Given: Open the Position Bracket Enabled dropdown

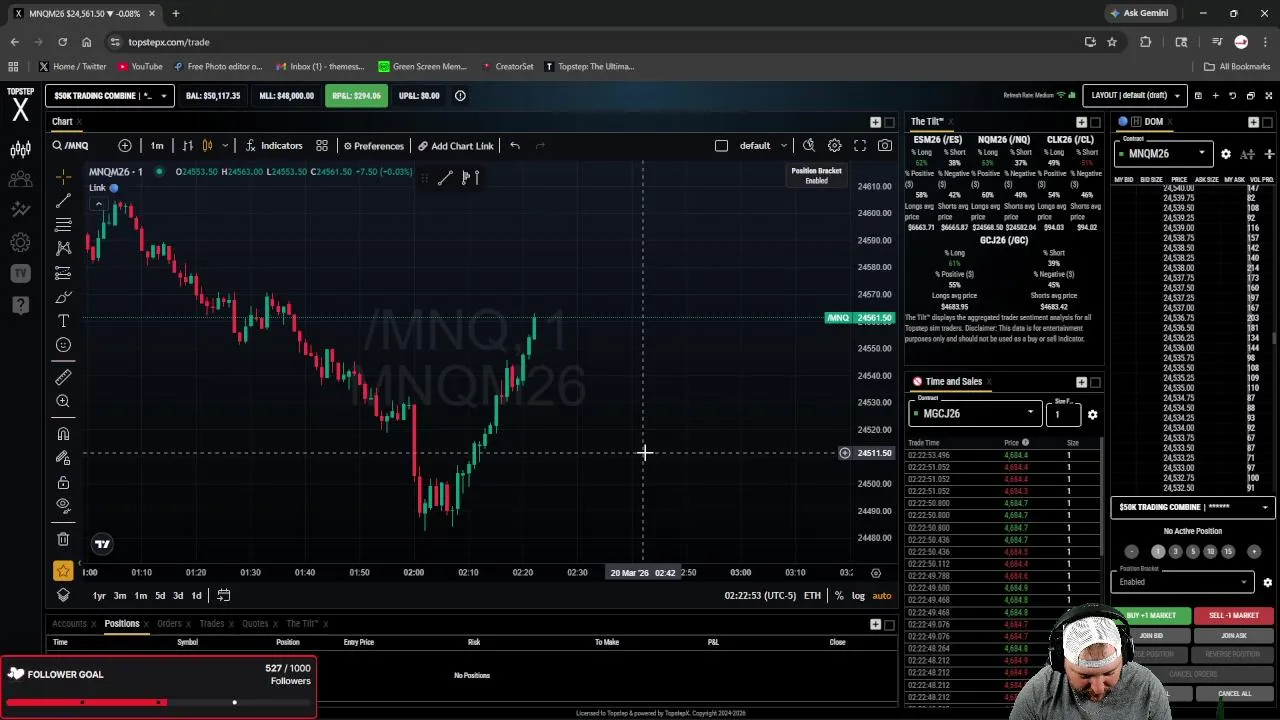Looking at the screenshot, I should (1182, 581).
